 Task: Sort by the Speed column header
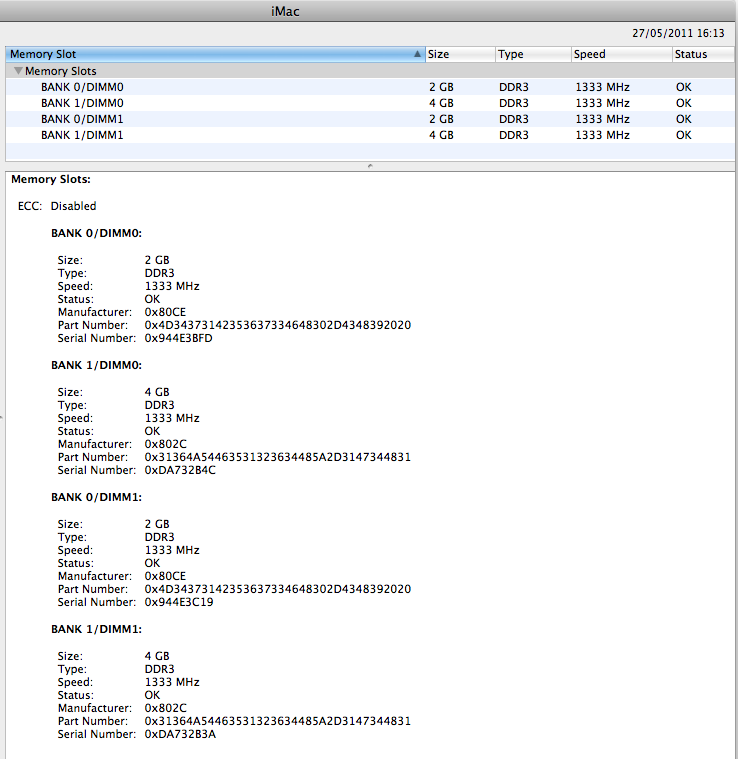point(622,54)
